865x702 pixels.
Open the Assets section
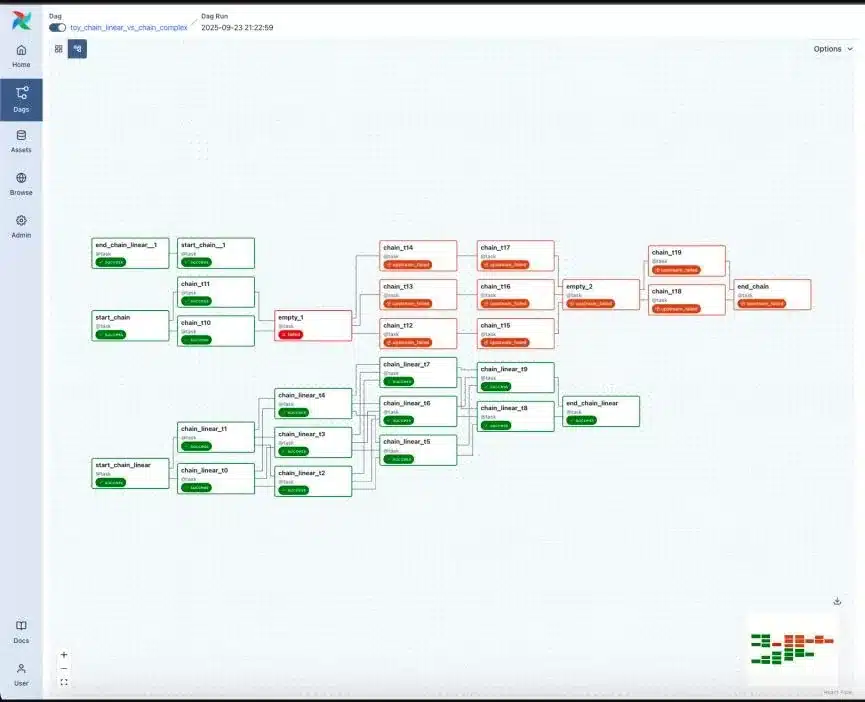[x=21, y=141]
